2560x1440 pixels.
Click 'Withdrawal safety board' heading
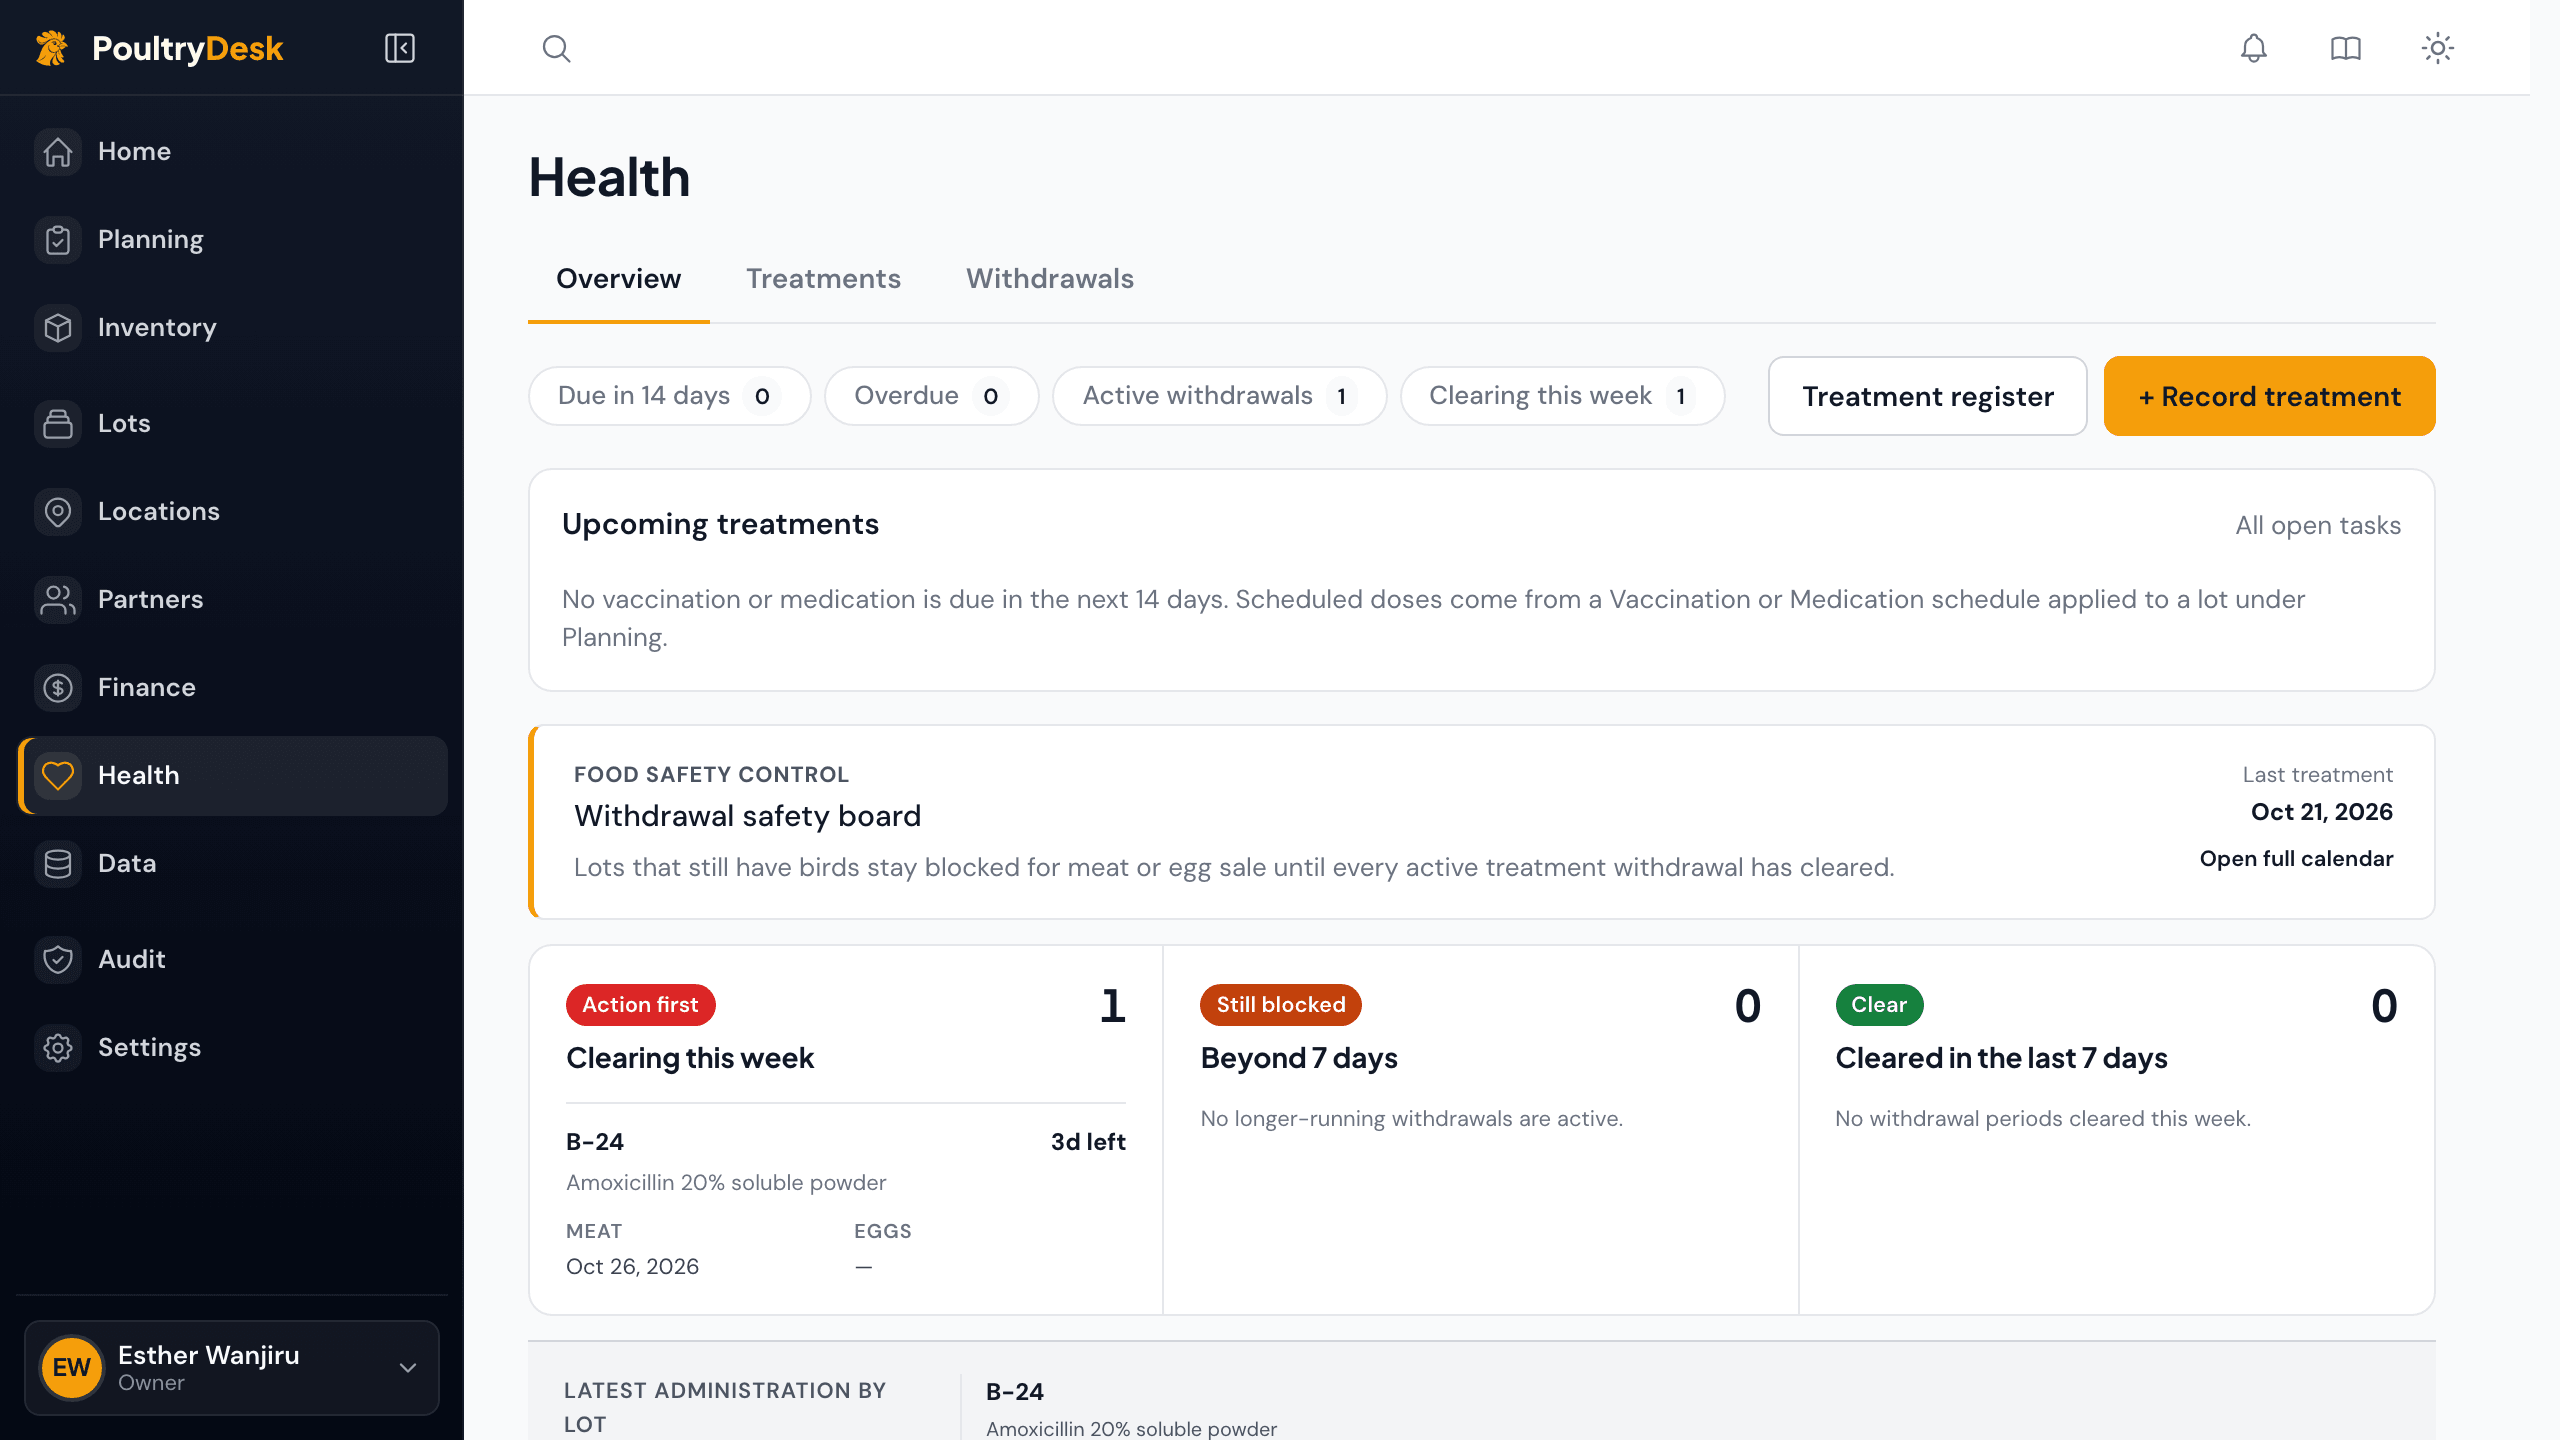pos(747,816)
